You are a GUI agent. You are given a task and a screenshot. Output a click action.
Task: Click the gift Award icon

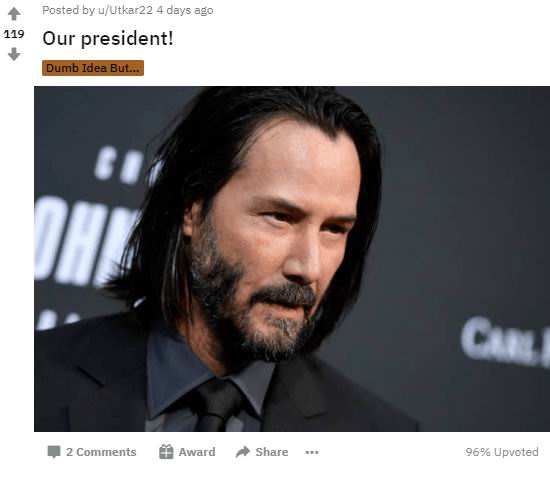coord(166,452)
